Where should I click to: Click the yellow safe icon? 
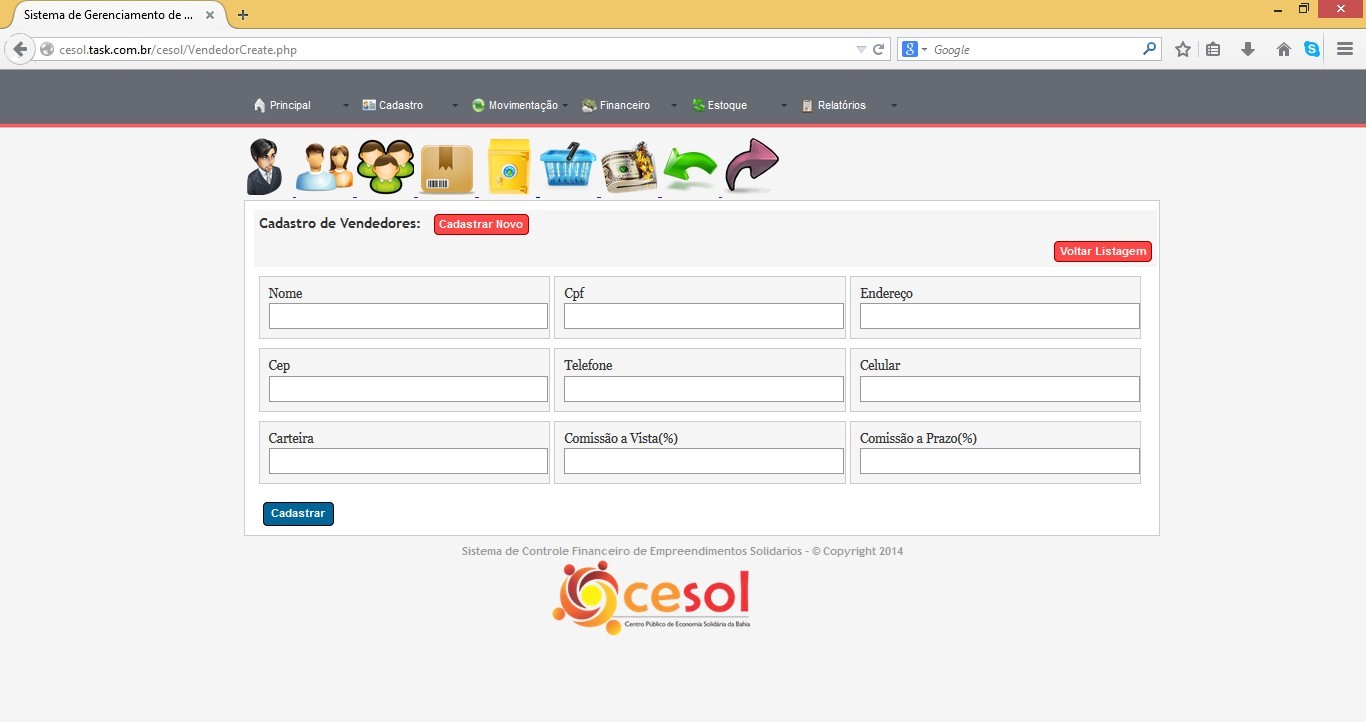[508, 167]
